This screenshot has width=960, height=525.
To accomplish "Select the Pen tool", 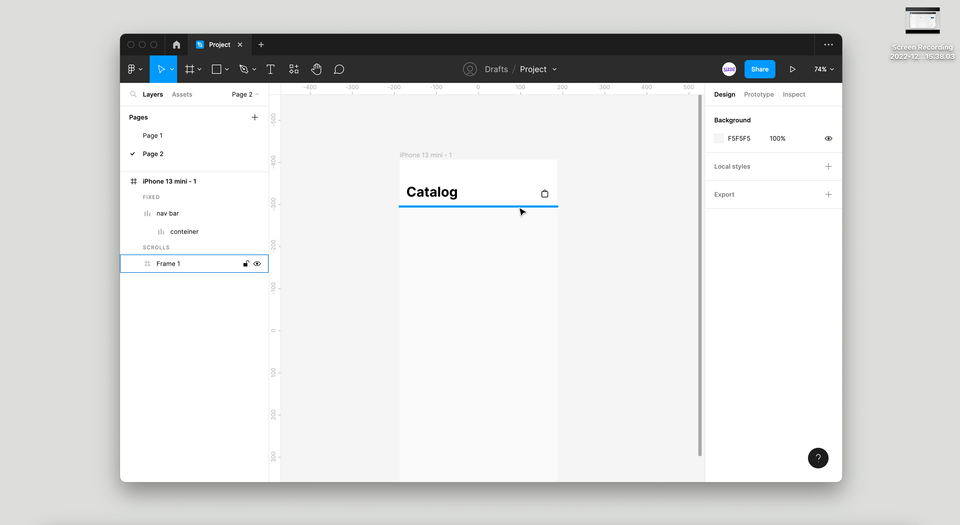I will 244,69.
